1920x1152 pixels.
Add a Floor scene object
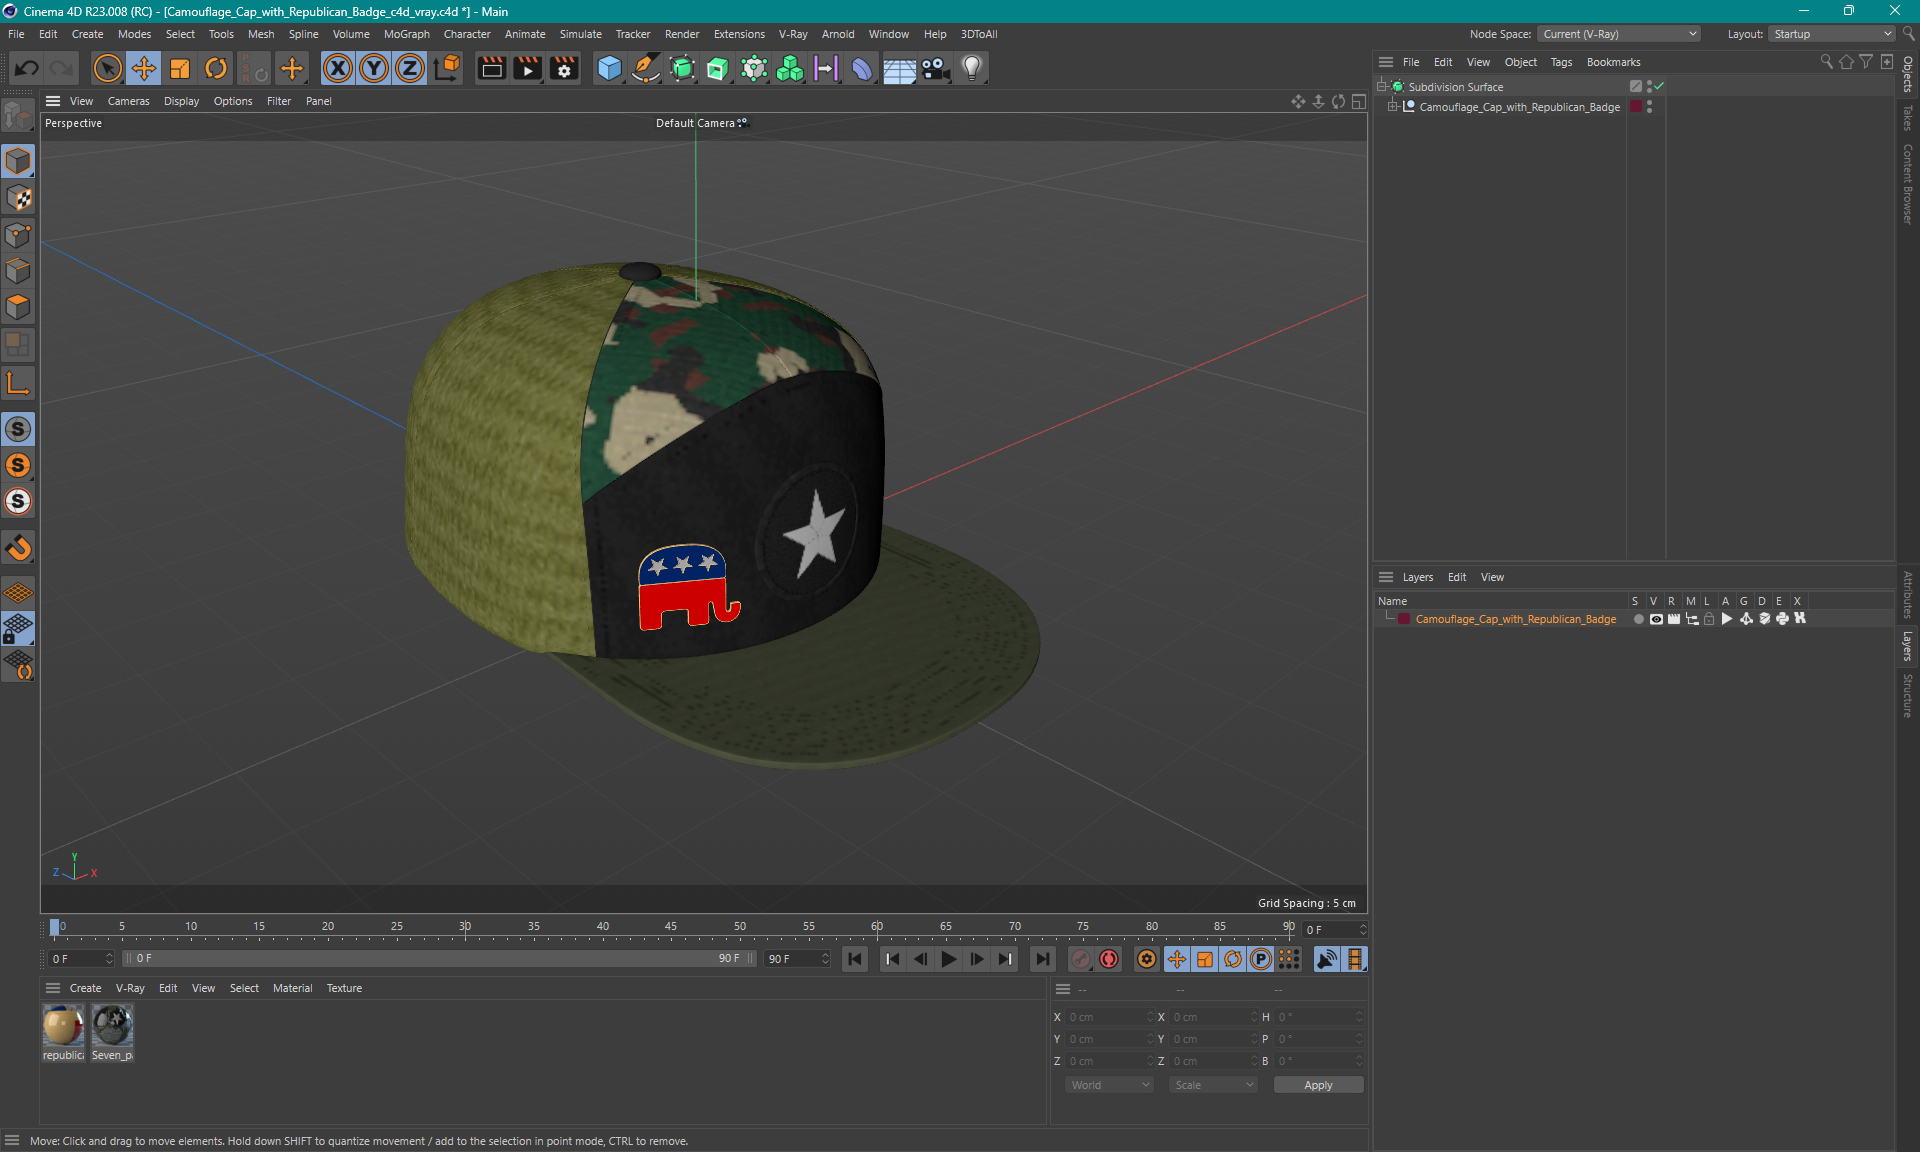tap(899, 68)
